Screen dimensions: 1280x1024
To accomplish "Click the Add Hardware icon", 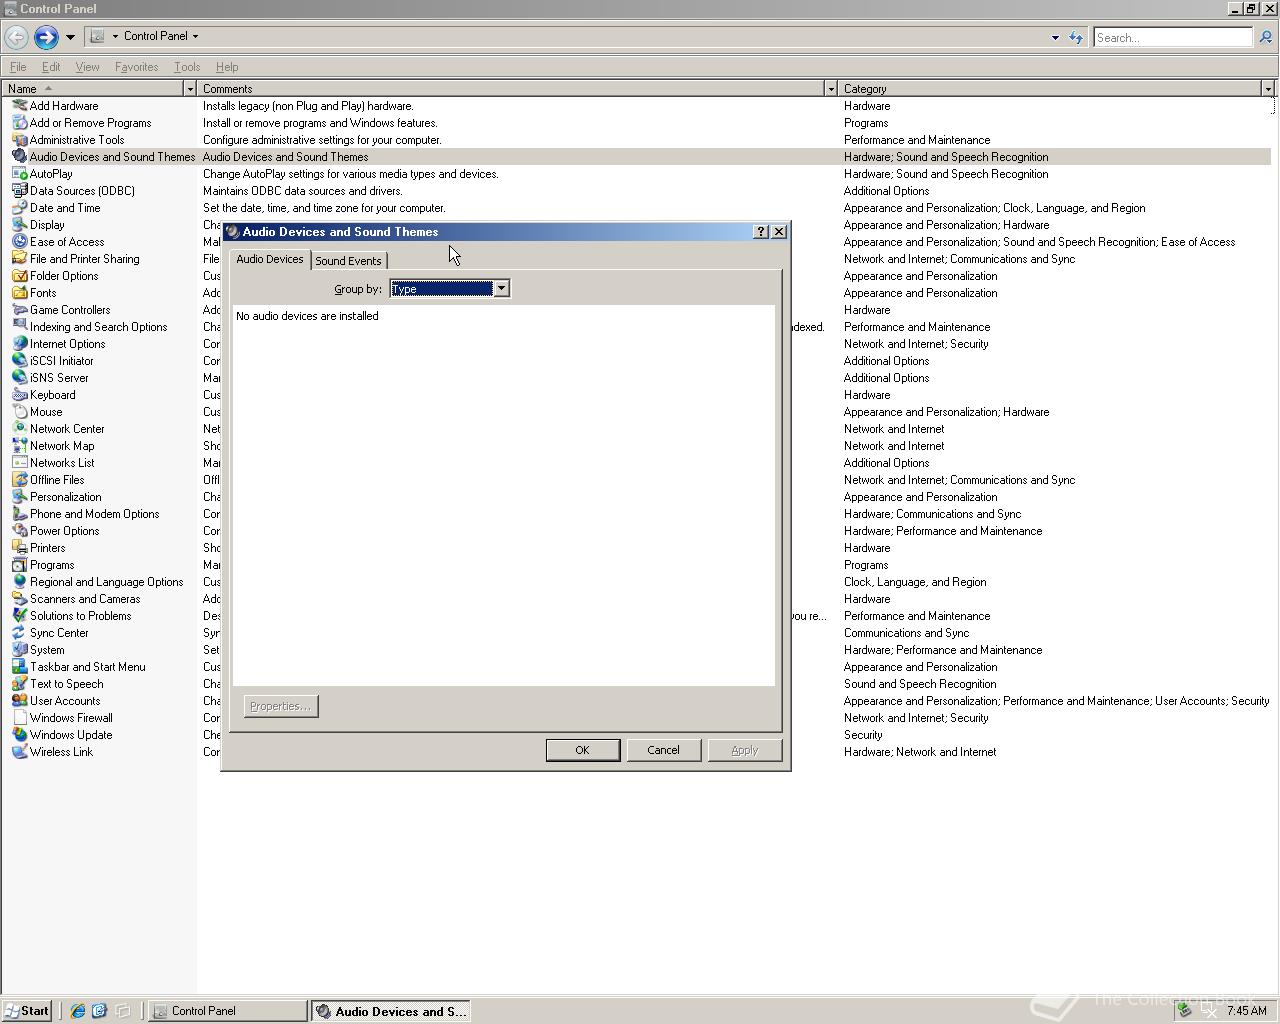I will pyautogui.click(x=19, y=106).
